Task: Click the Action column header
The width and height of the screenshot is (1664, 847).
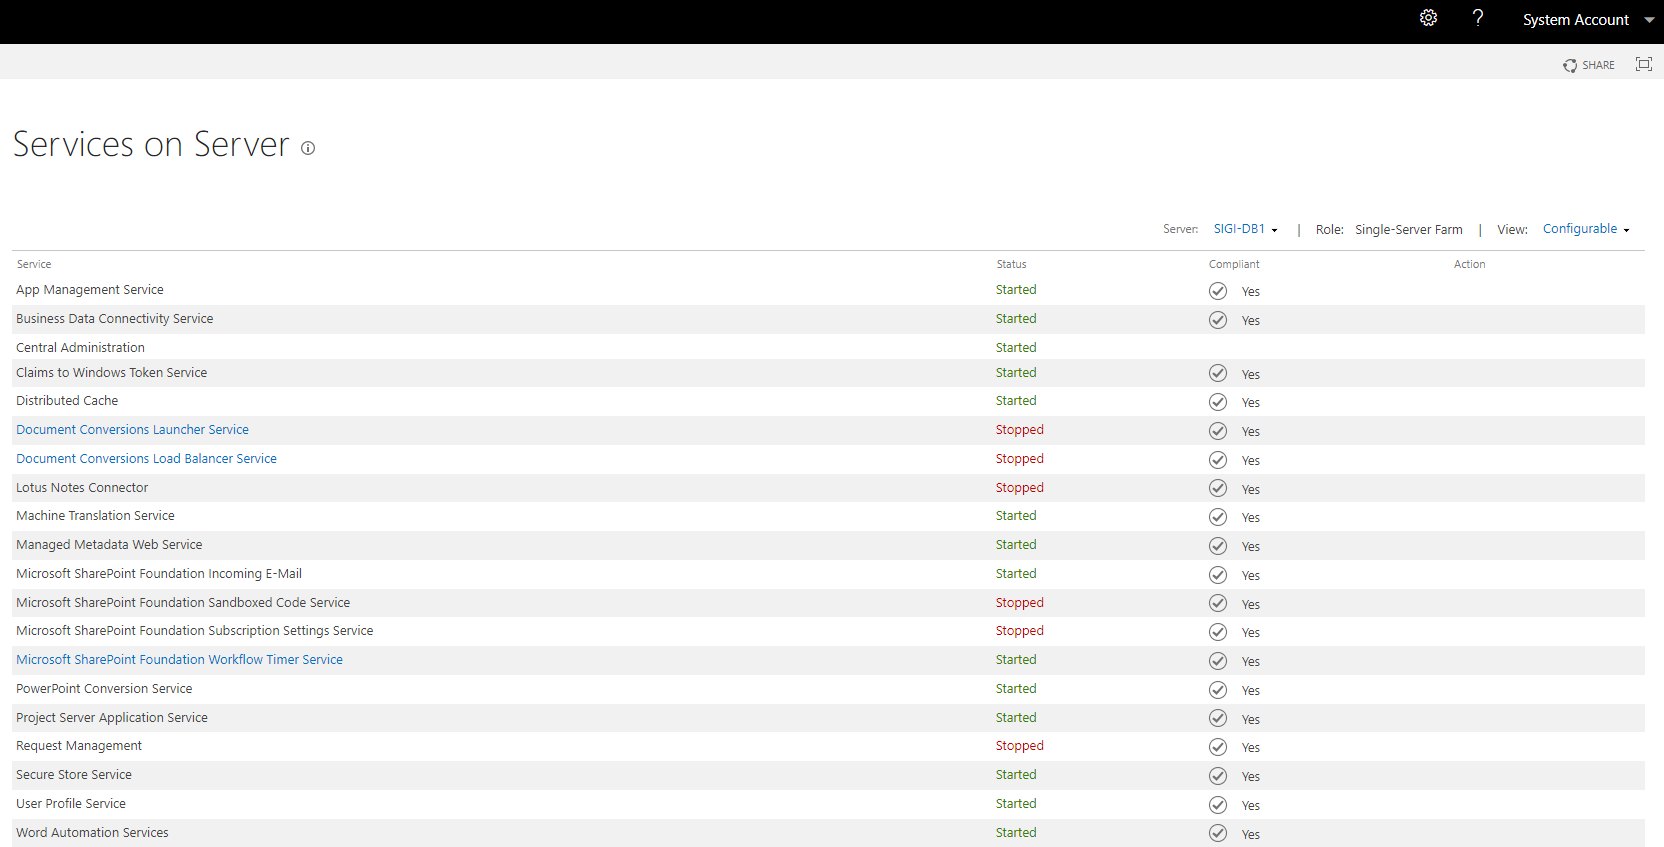Action: click(x=1469, y=264)
